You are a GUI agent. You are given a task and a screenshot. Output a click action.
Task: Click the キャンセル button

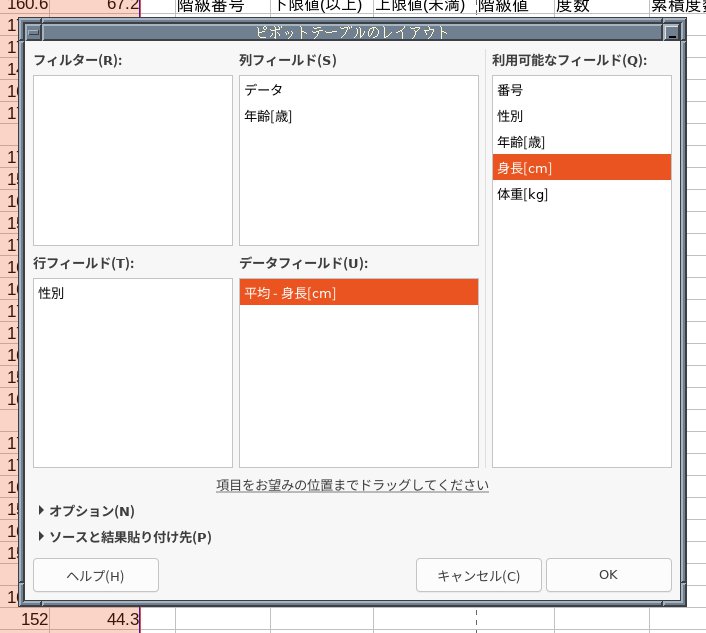coord(479,575)
